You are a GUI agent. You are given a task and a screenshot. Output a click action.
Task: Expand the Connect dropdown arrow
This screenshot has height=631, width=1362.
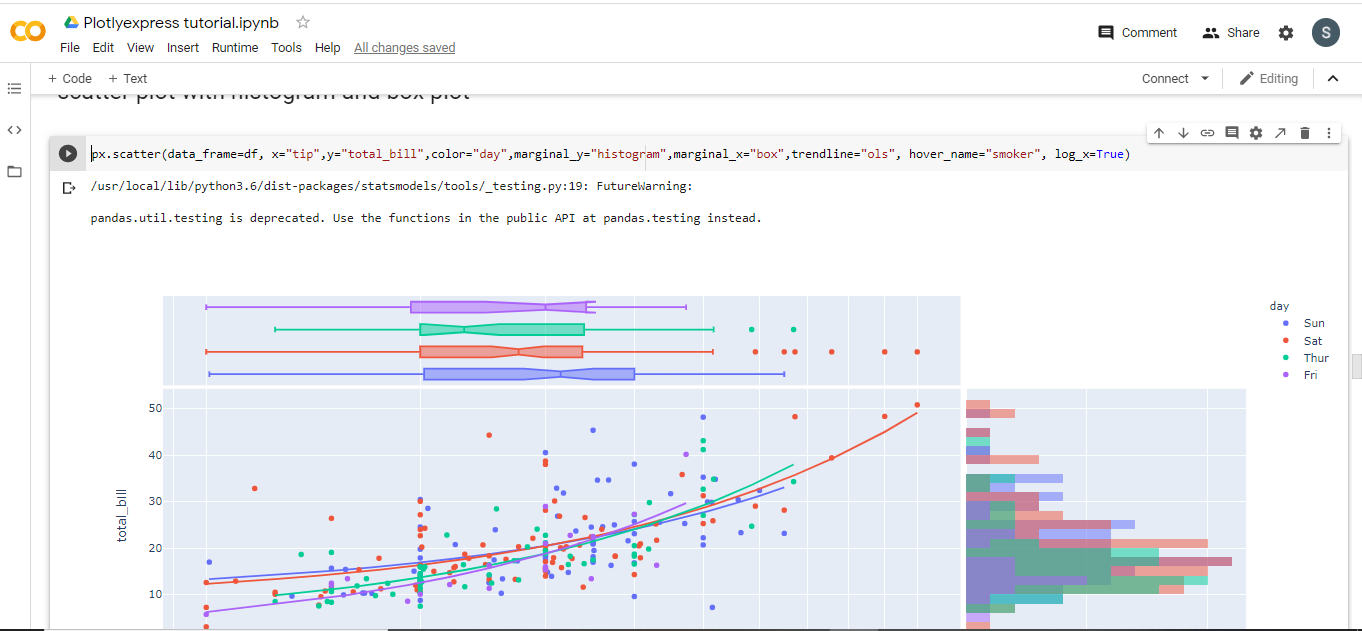pos(1205,78)
